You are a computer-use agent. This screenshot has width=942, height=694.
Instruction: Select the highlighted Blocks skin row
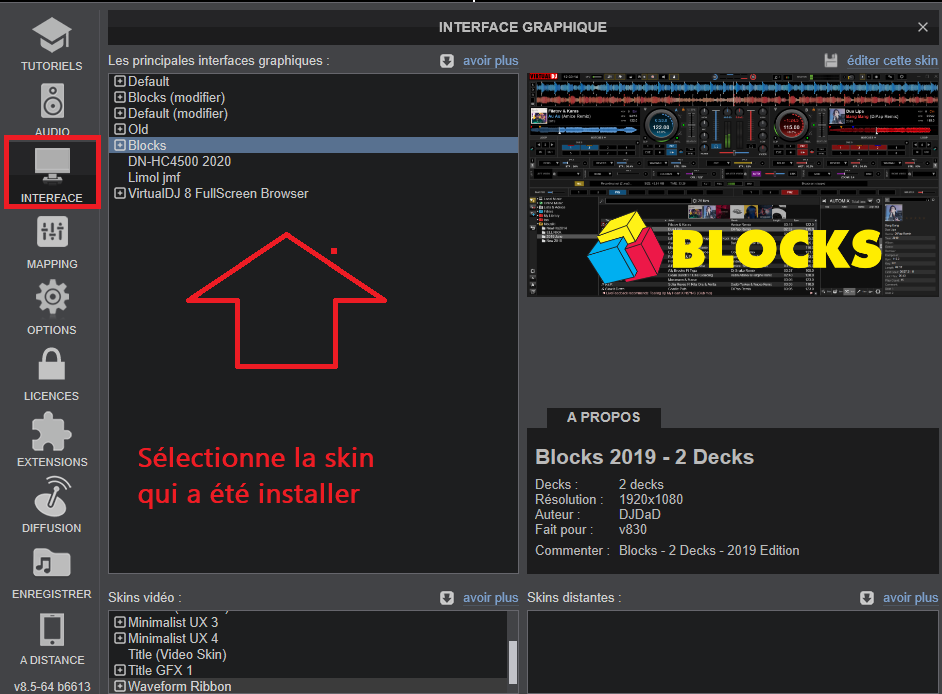[x=313, y=145]
